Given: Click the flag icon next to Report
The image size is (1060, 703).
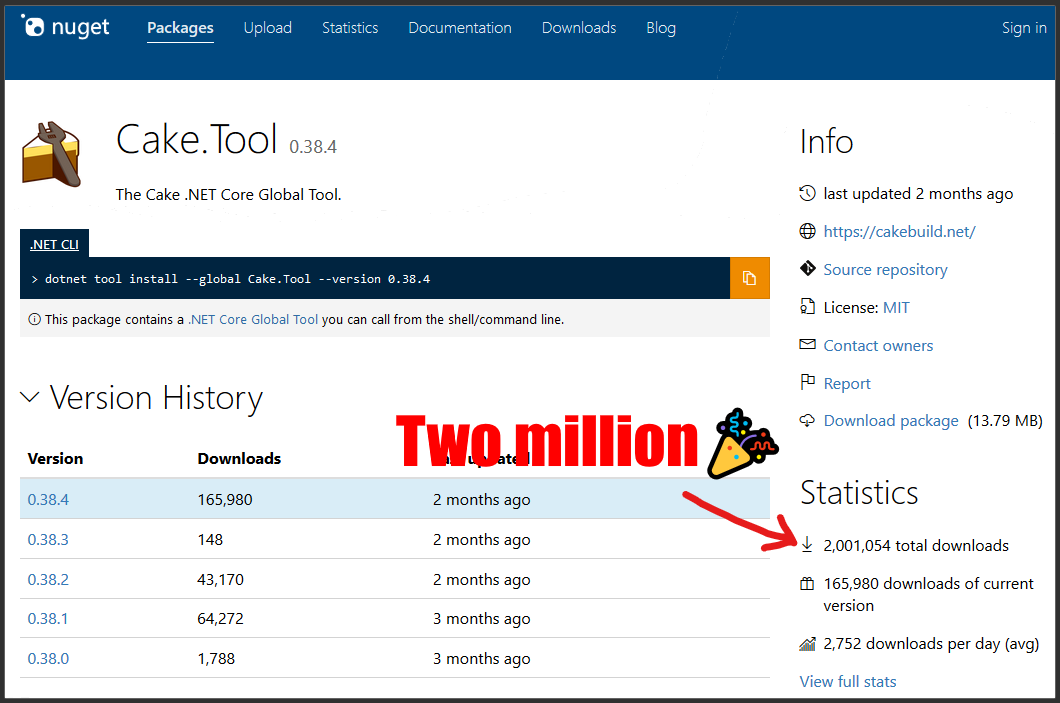Looking at the screenshot, I should (807, 382).
